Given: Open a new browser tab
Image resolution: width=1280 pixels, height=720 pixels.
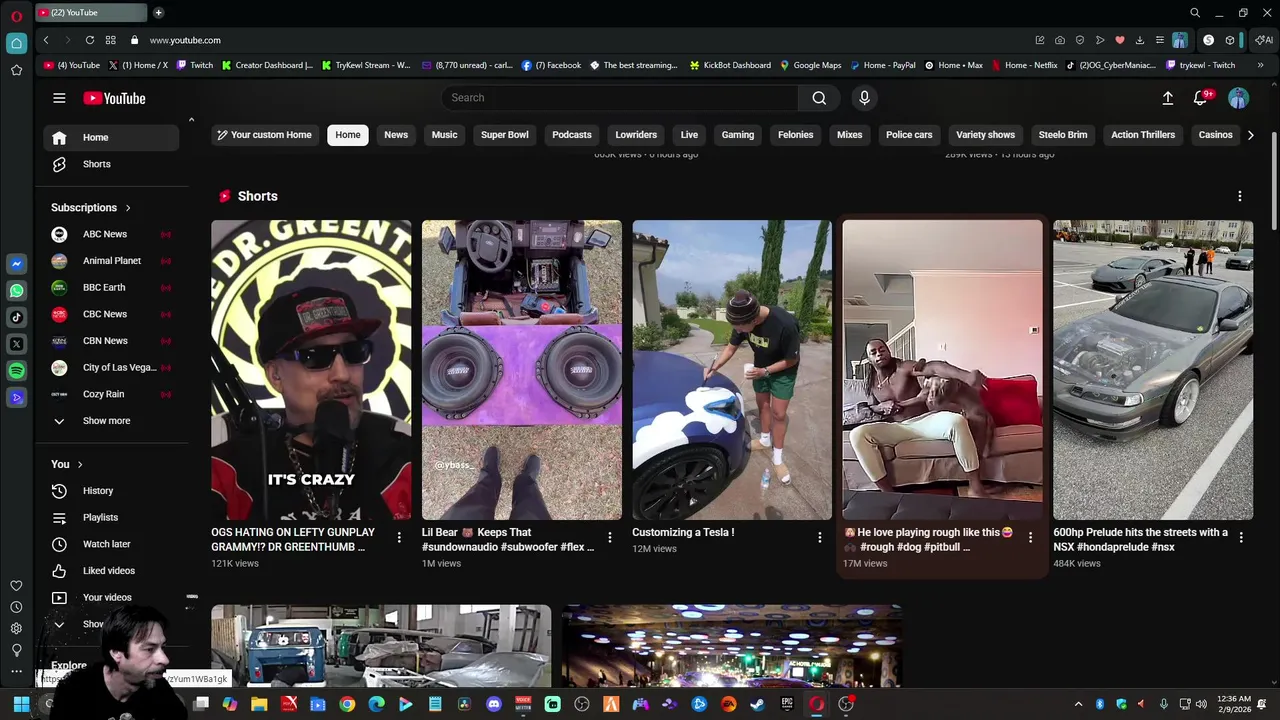Looking at the screenshot, I should (158, 13).
